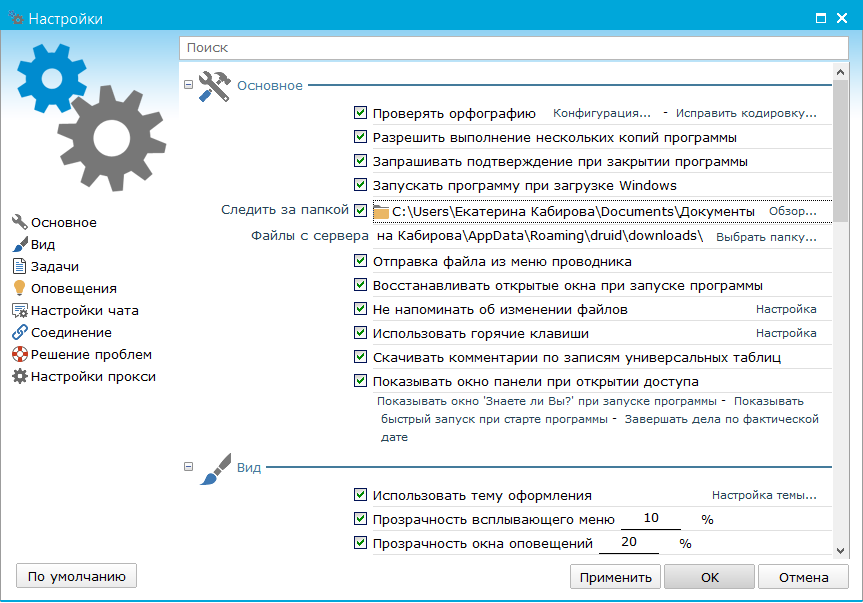Go to Решение проблем section label
This screenshot has width=863, height=603.
[91, 355]
